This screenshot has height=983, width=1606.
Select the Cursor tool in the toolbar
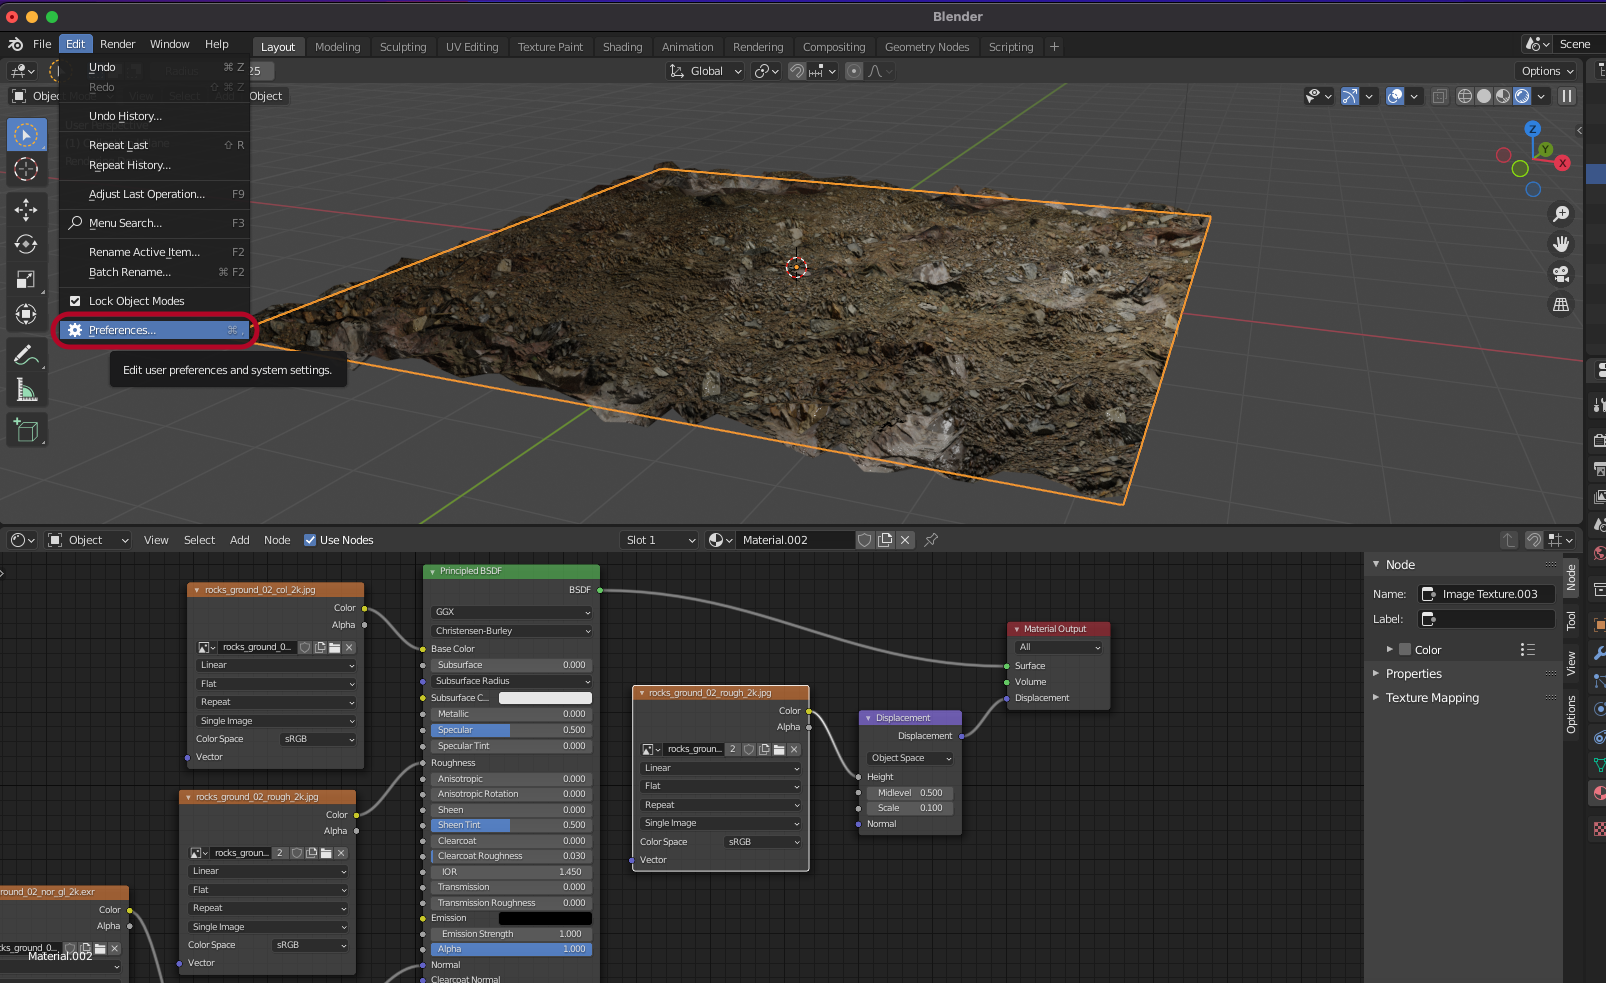coord(27,169)
